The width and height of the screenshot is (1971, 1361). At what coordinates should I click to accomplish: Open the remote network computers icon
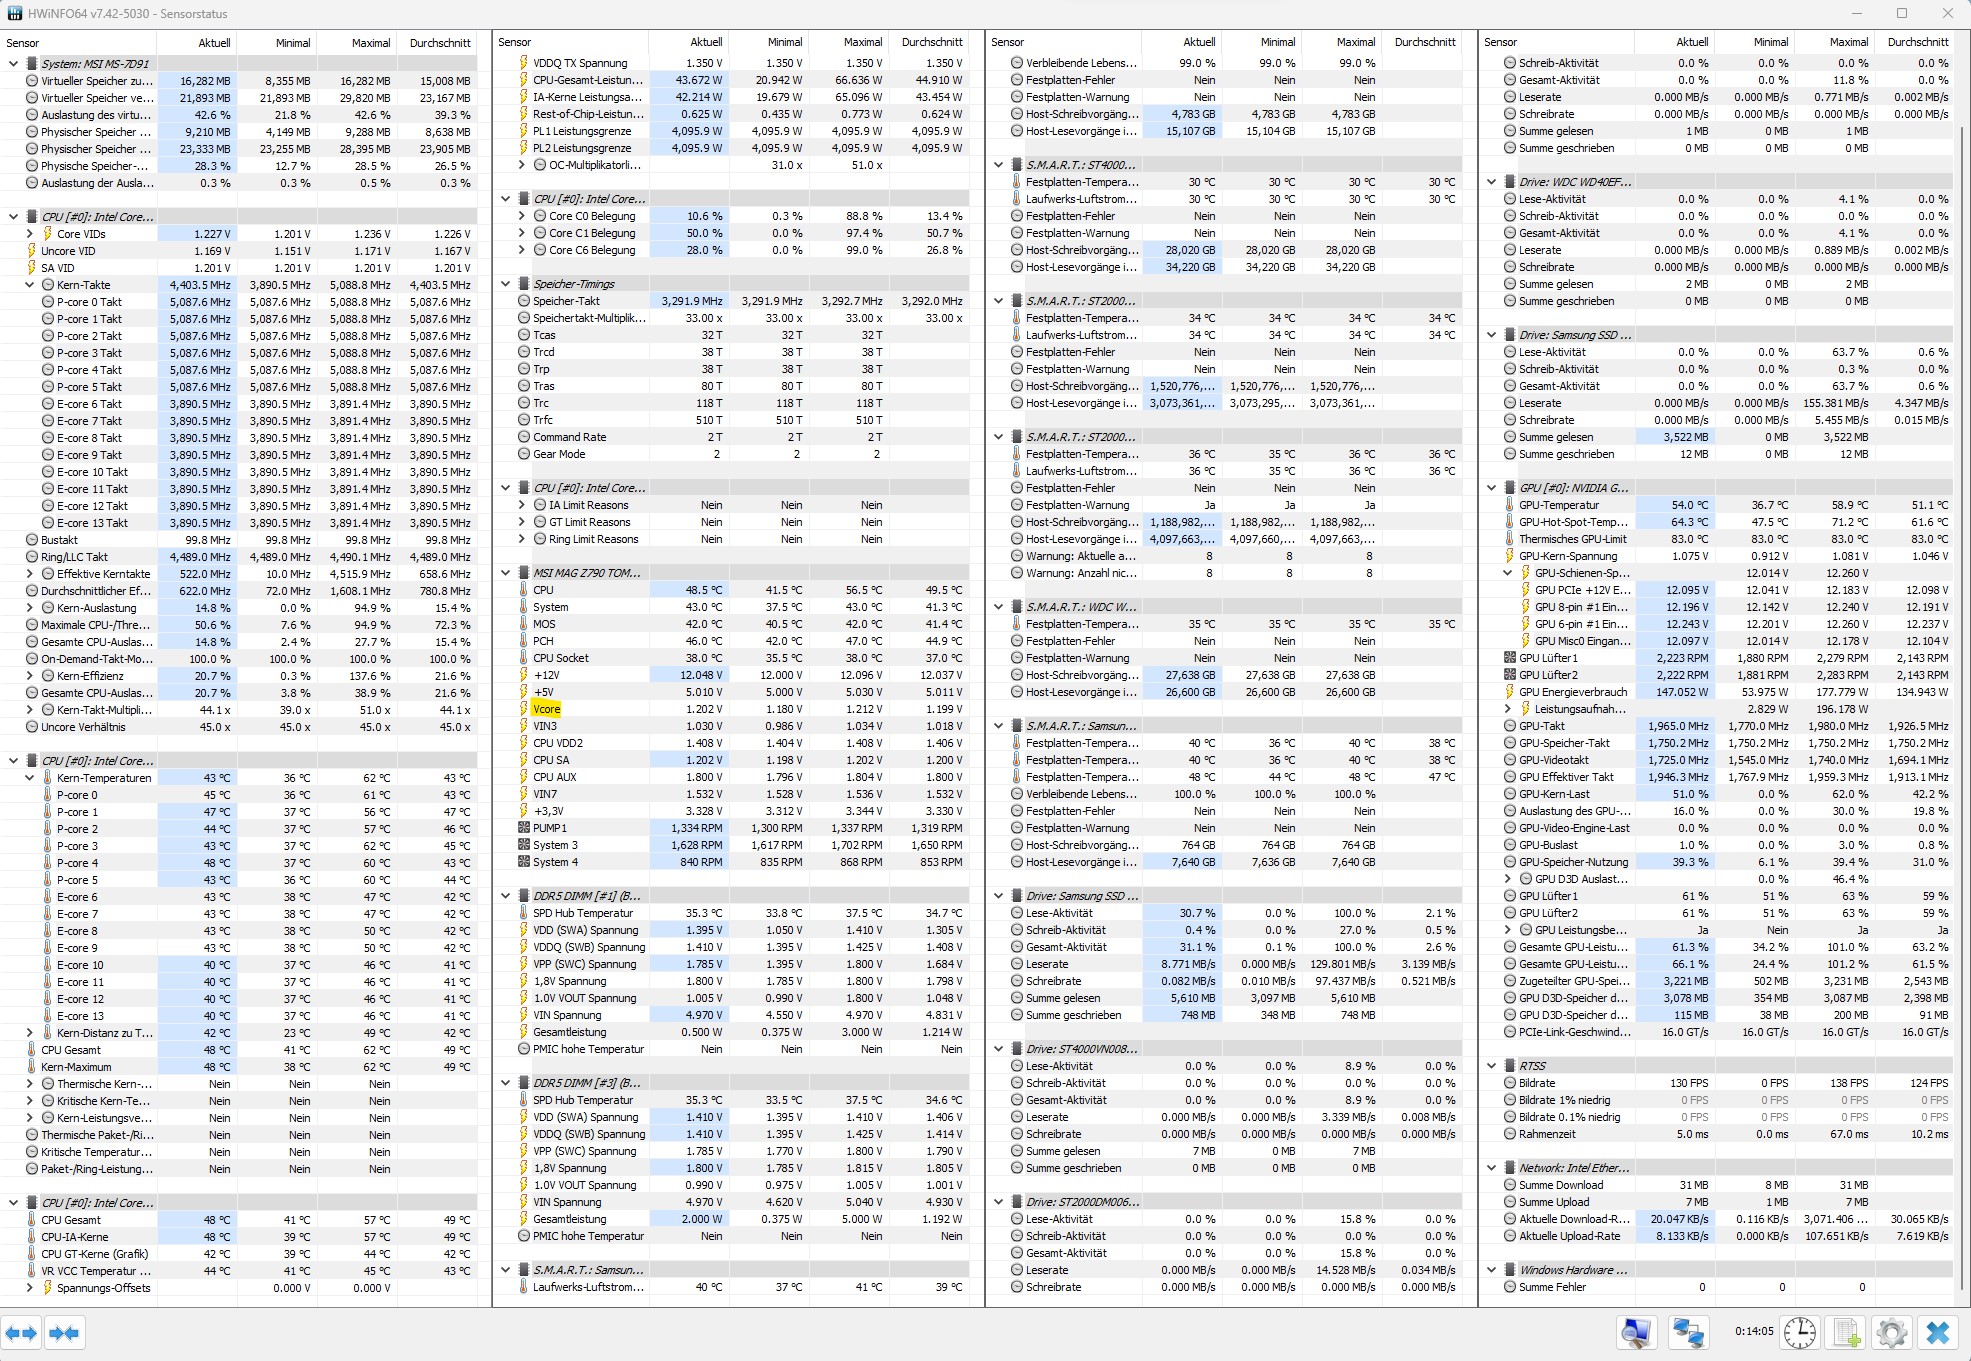click(1688, 1333)
